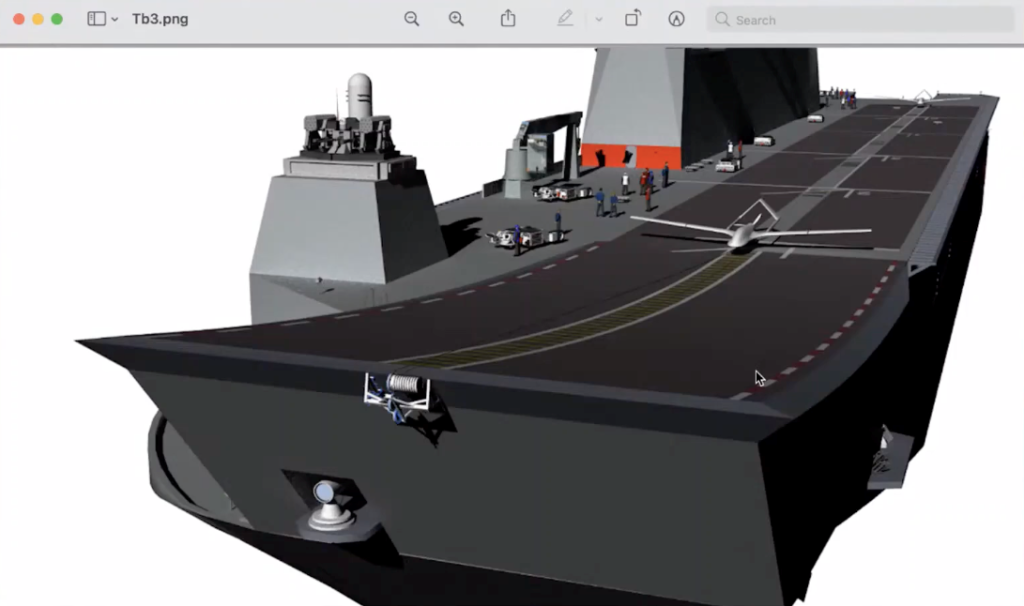
Task: Open the Share menu
Action: [508, 19]
